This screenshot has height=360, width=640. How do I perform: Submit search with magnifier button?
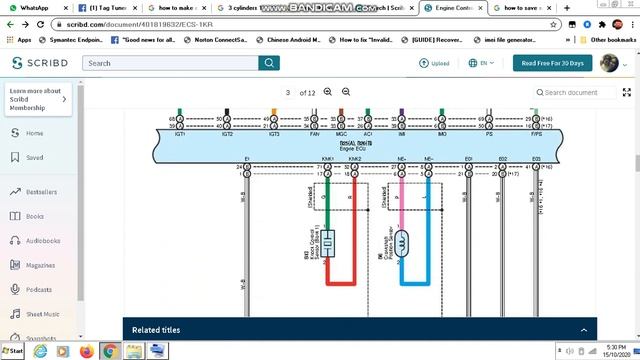(x=269, y=63)
